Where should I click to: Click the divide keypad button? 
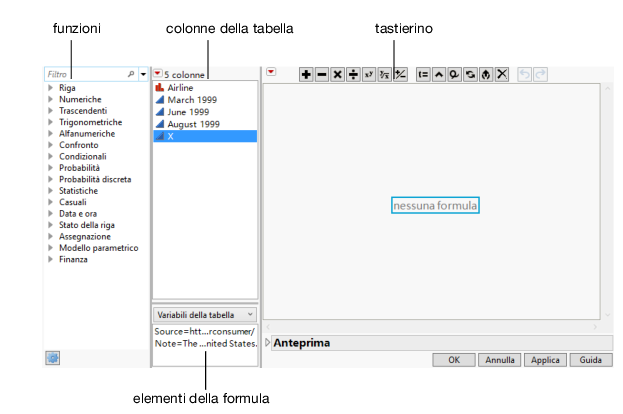[x=353, y=74]
